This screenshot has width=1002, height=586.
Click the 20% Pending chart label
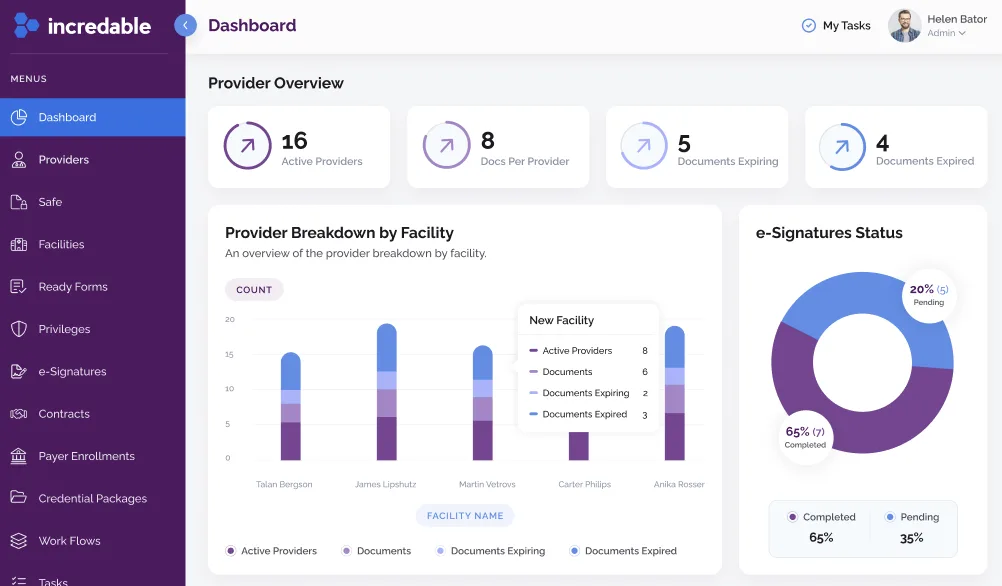929,295
